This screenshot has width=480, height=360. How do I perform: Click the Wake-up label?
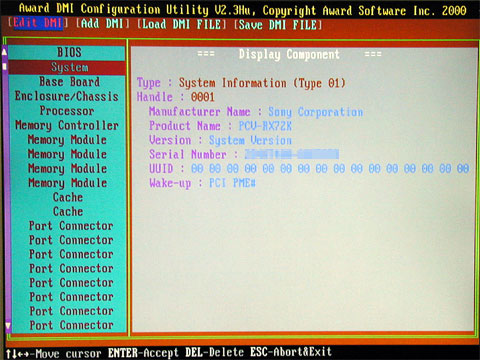[x=170, y=183]
